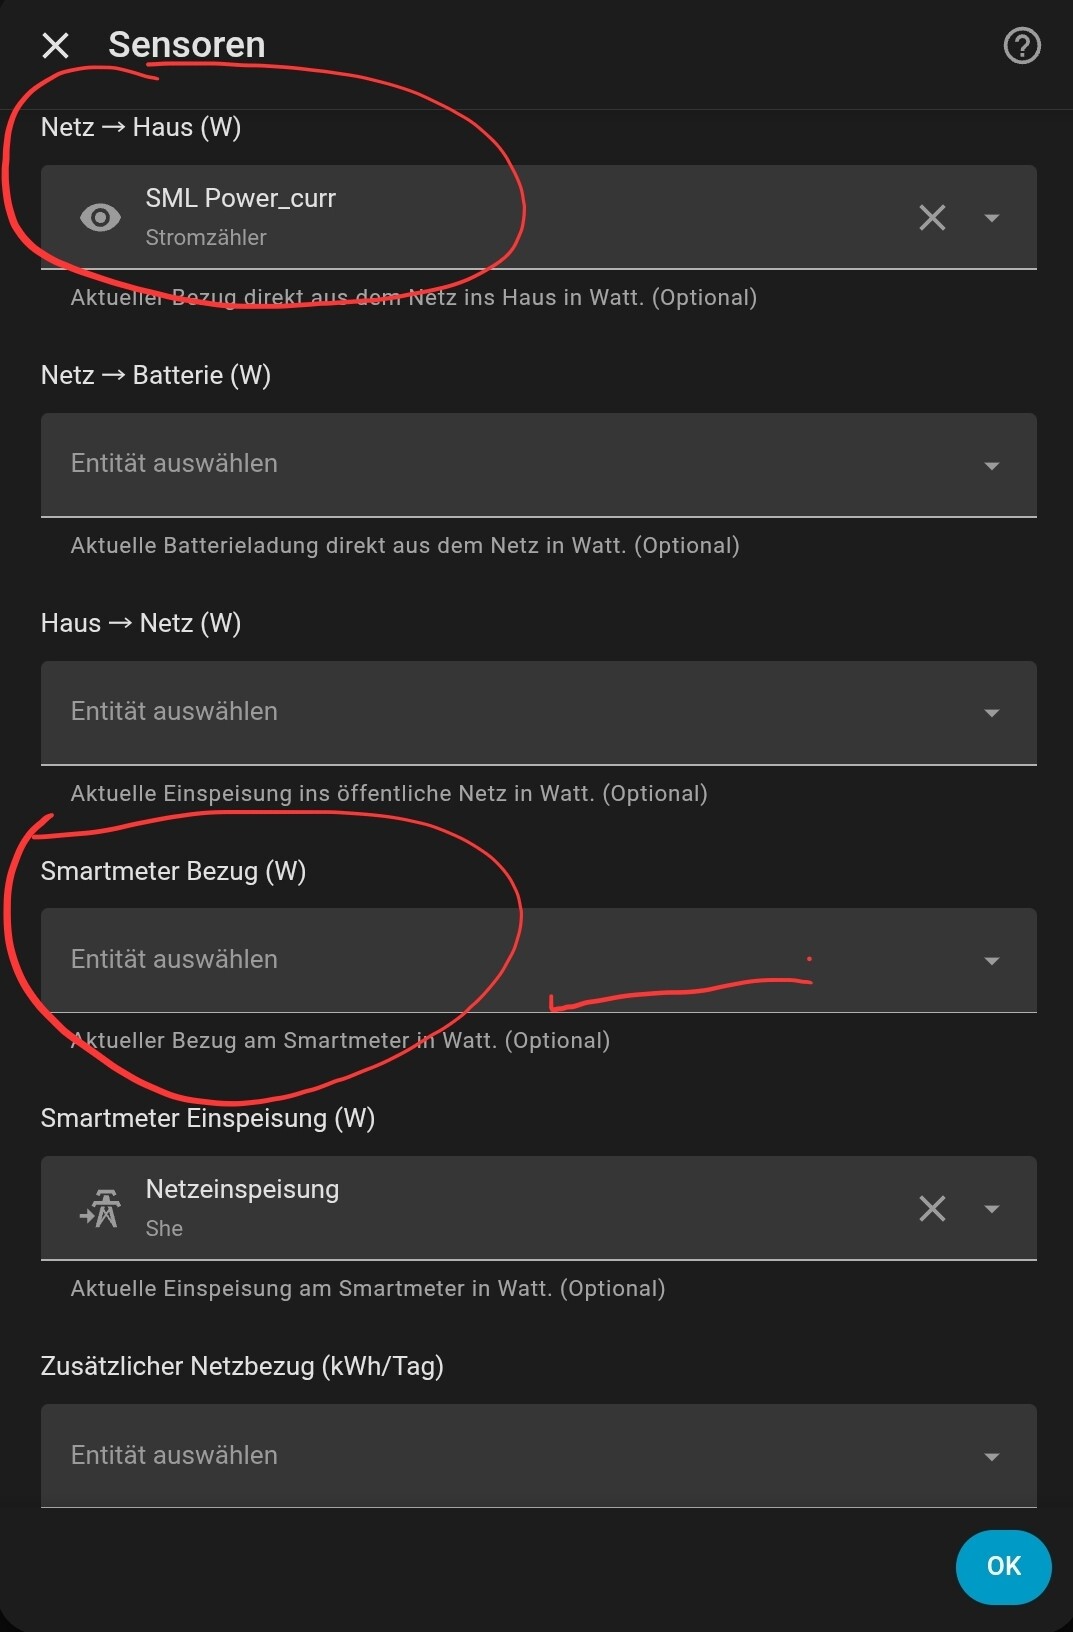Image resolution: width=1073 pixels, height=1632 pixels.
Task: Expand the Netz → Haus entity dropdown arrow
Action: click(992, 217)
